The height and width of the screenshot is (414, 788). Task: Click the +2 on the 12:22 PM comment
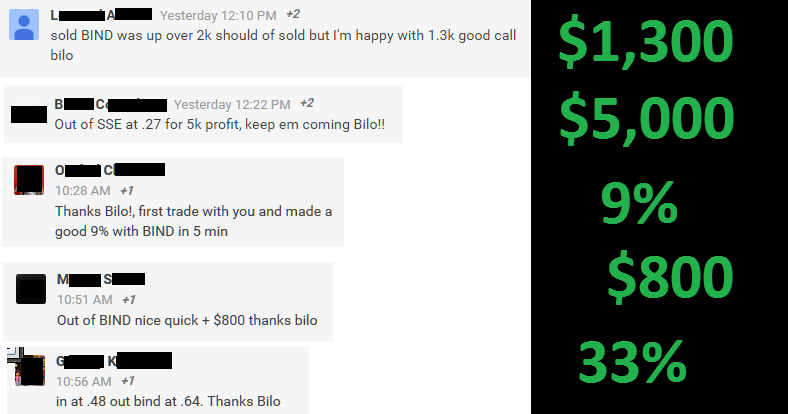tap(307, 103)
